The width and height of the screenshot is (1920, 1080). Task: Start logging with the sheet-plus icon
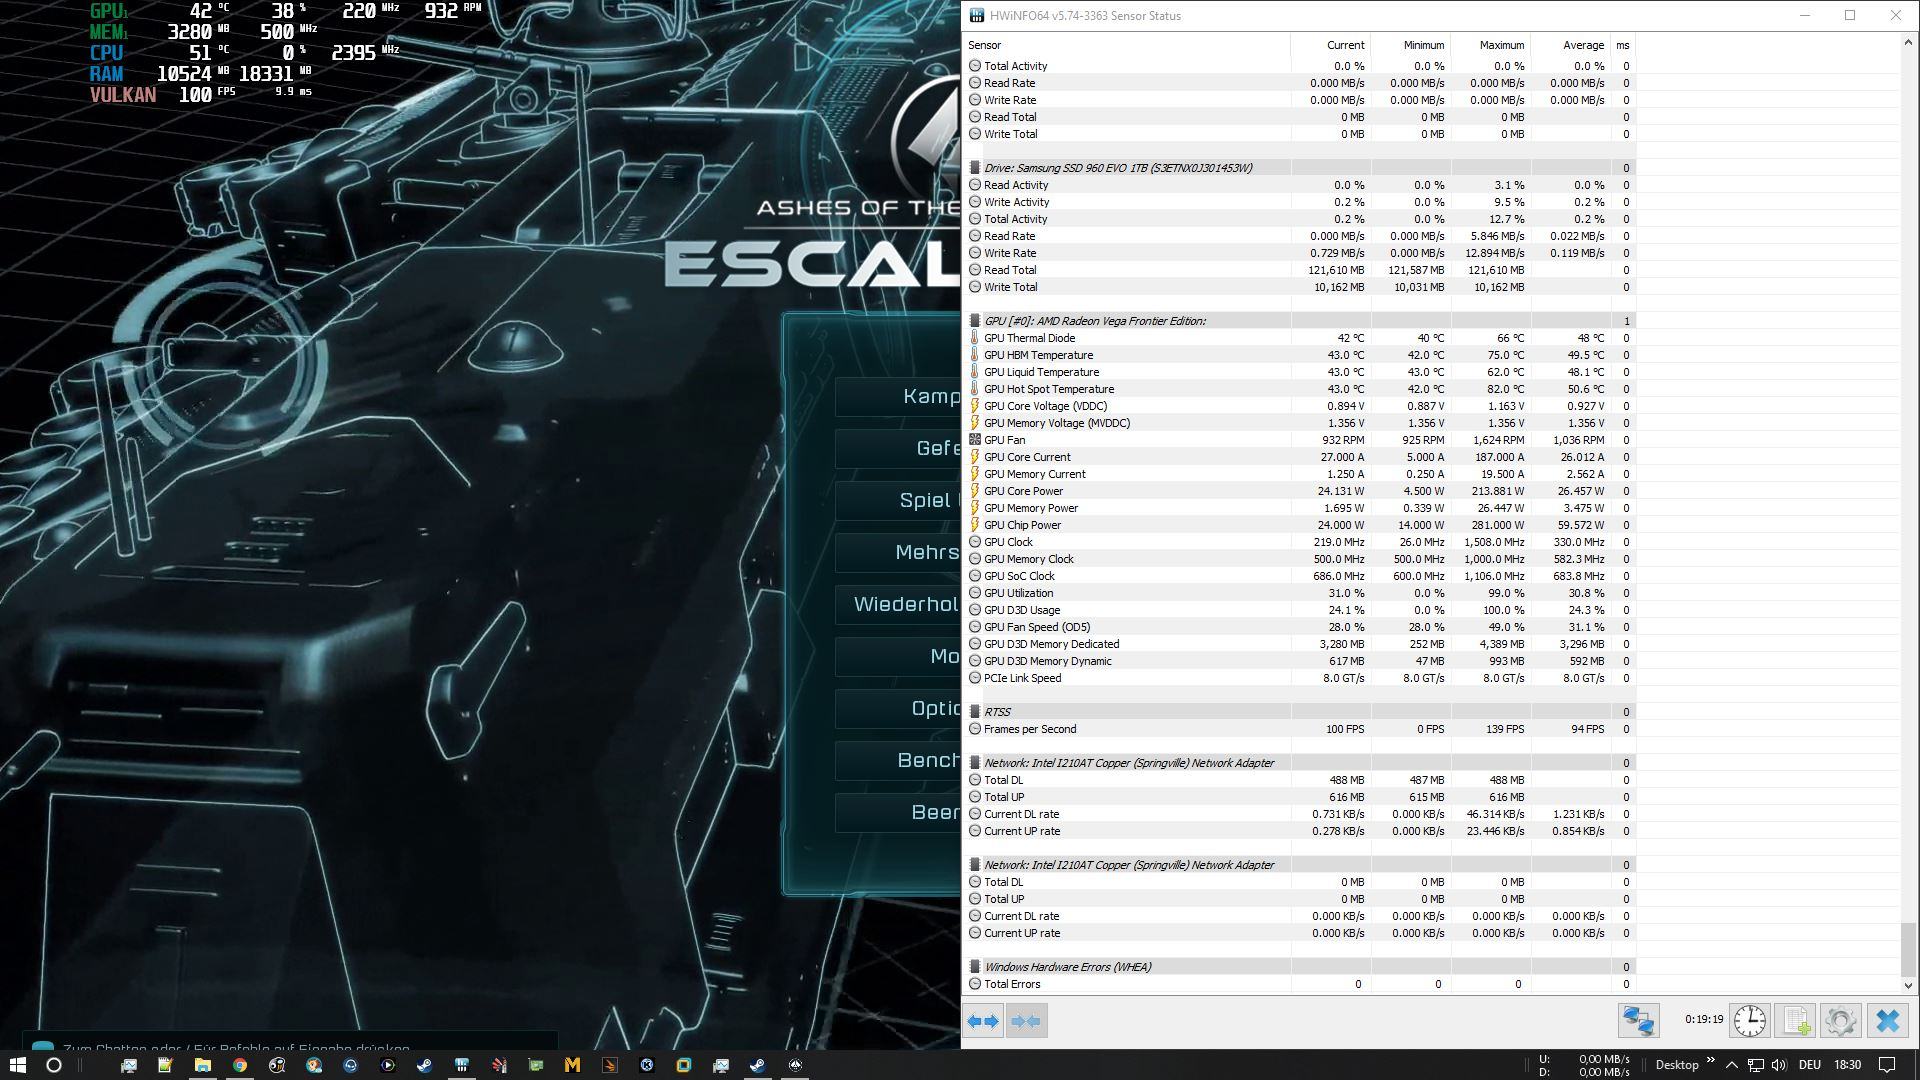click(x=1795, y=1021)
